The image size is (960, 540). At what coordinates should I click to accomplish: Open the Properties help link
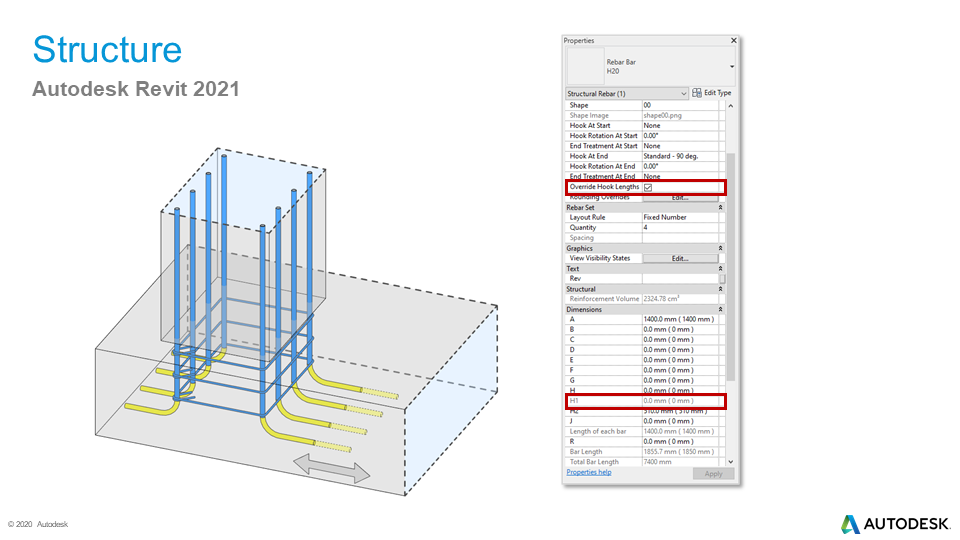tap(588, 472)
